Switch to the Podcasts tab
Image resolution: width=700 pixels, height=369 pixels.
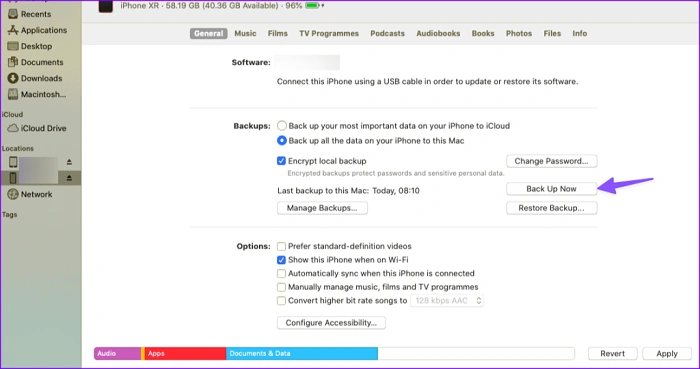(388, 33)
